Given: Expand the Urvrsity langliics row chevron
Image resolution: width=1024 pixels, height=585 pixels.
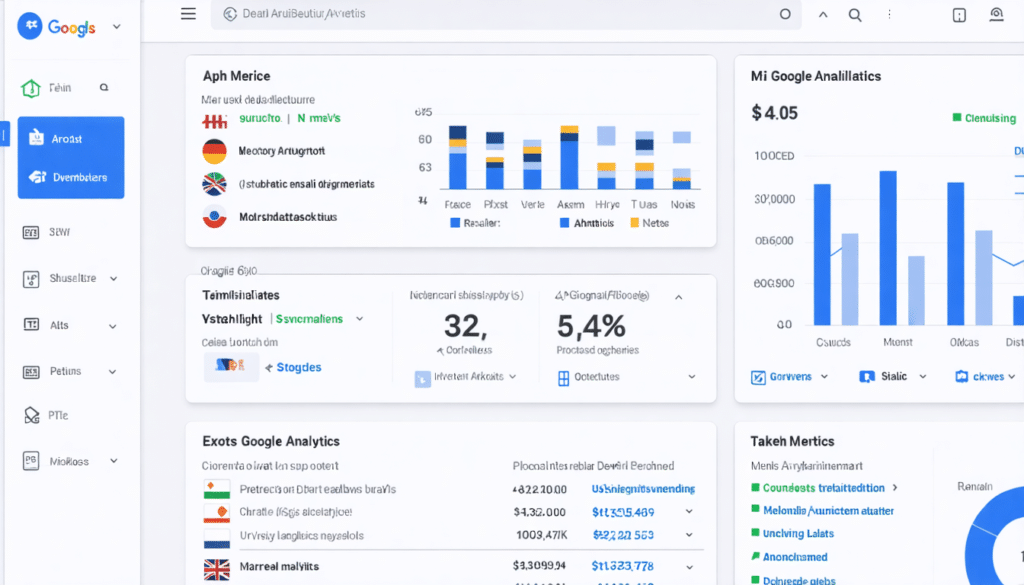Looking at the screenshot, I should coord(689,535).
